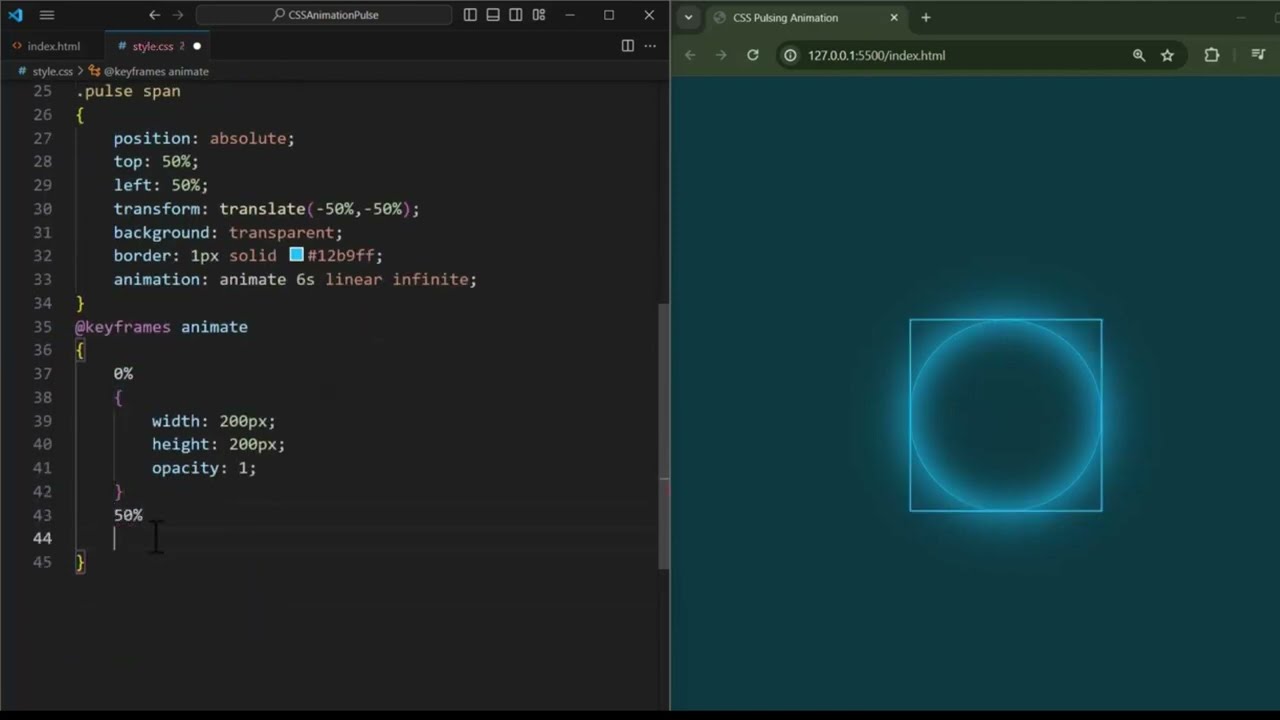Click the 'transform: translate(-50%,-50%);' line

click(x=266, y=209)
